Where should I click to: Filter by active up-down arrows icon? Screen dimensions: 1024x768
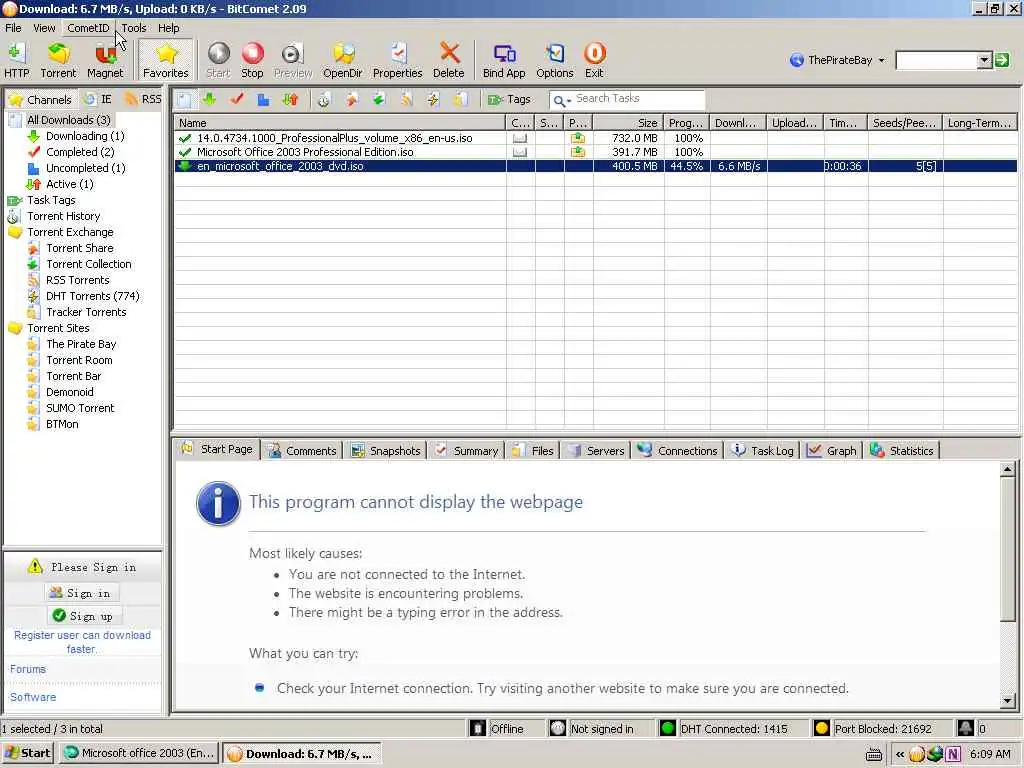coord(291,99)
